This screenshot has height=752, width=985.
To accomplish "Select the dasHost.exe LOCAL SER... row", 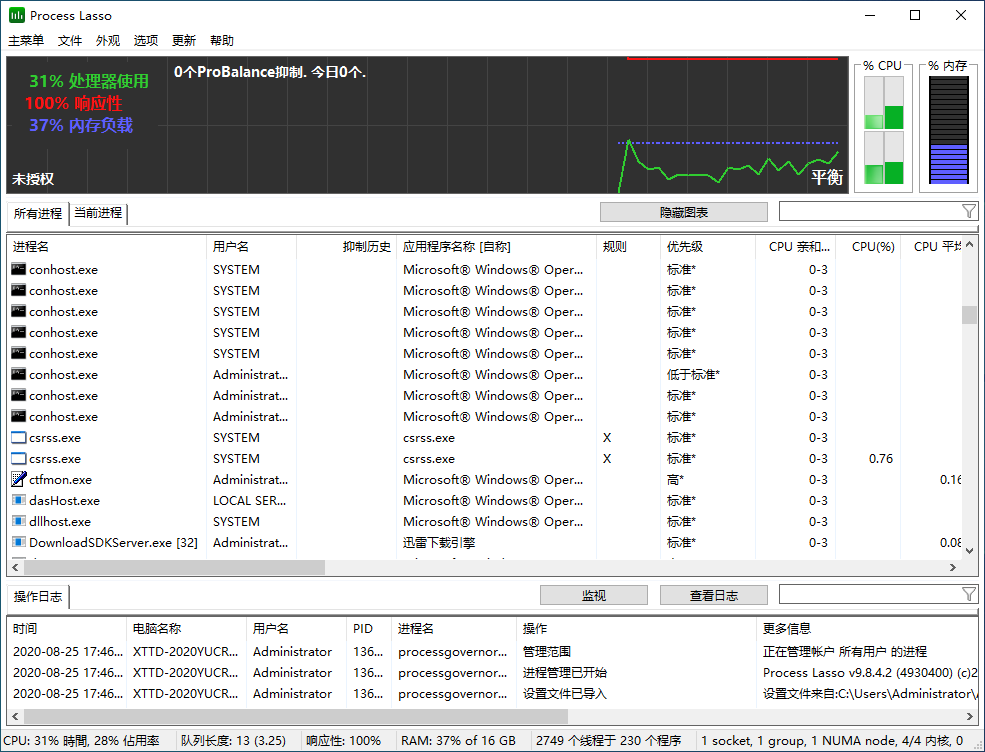I will click(484, 501).
